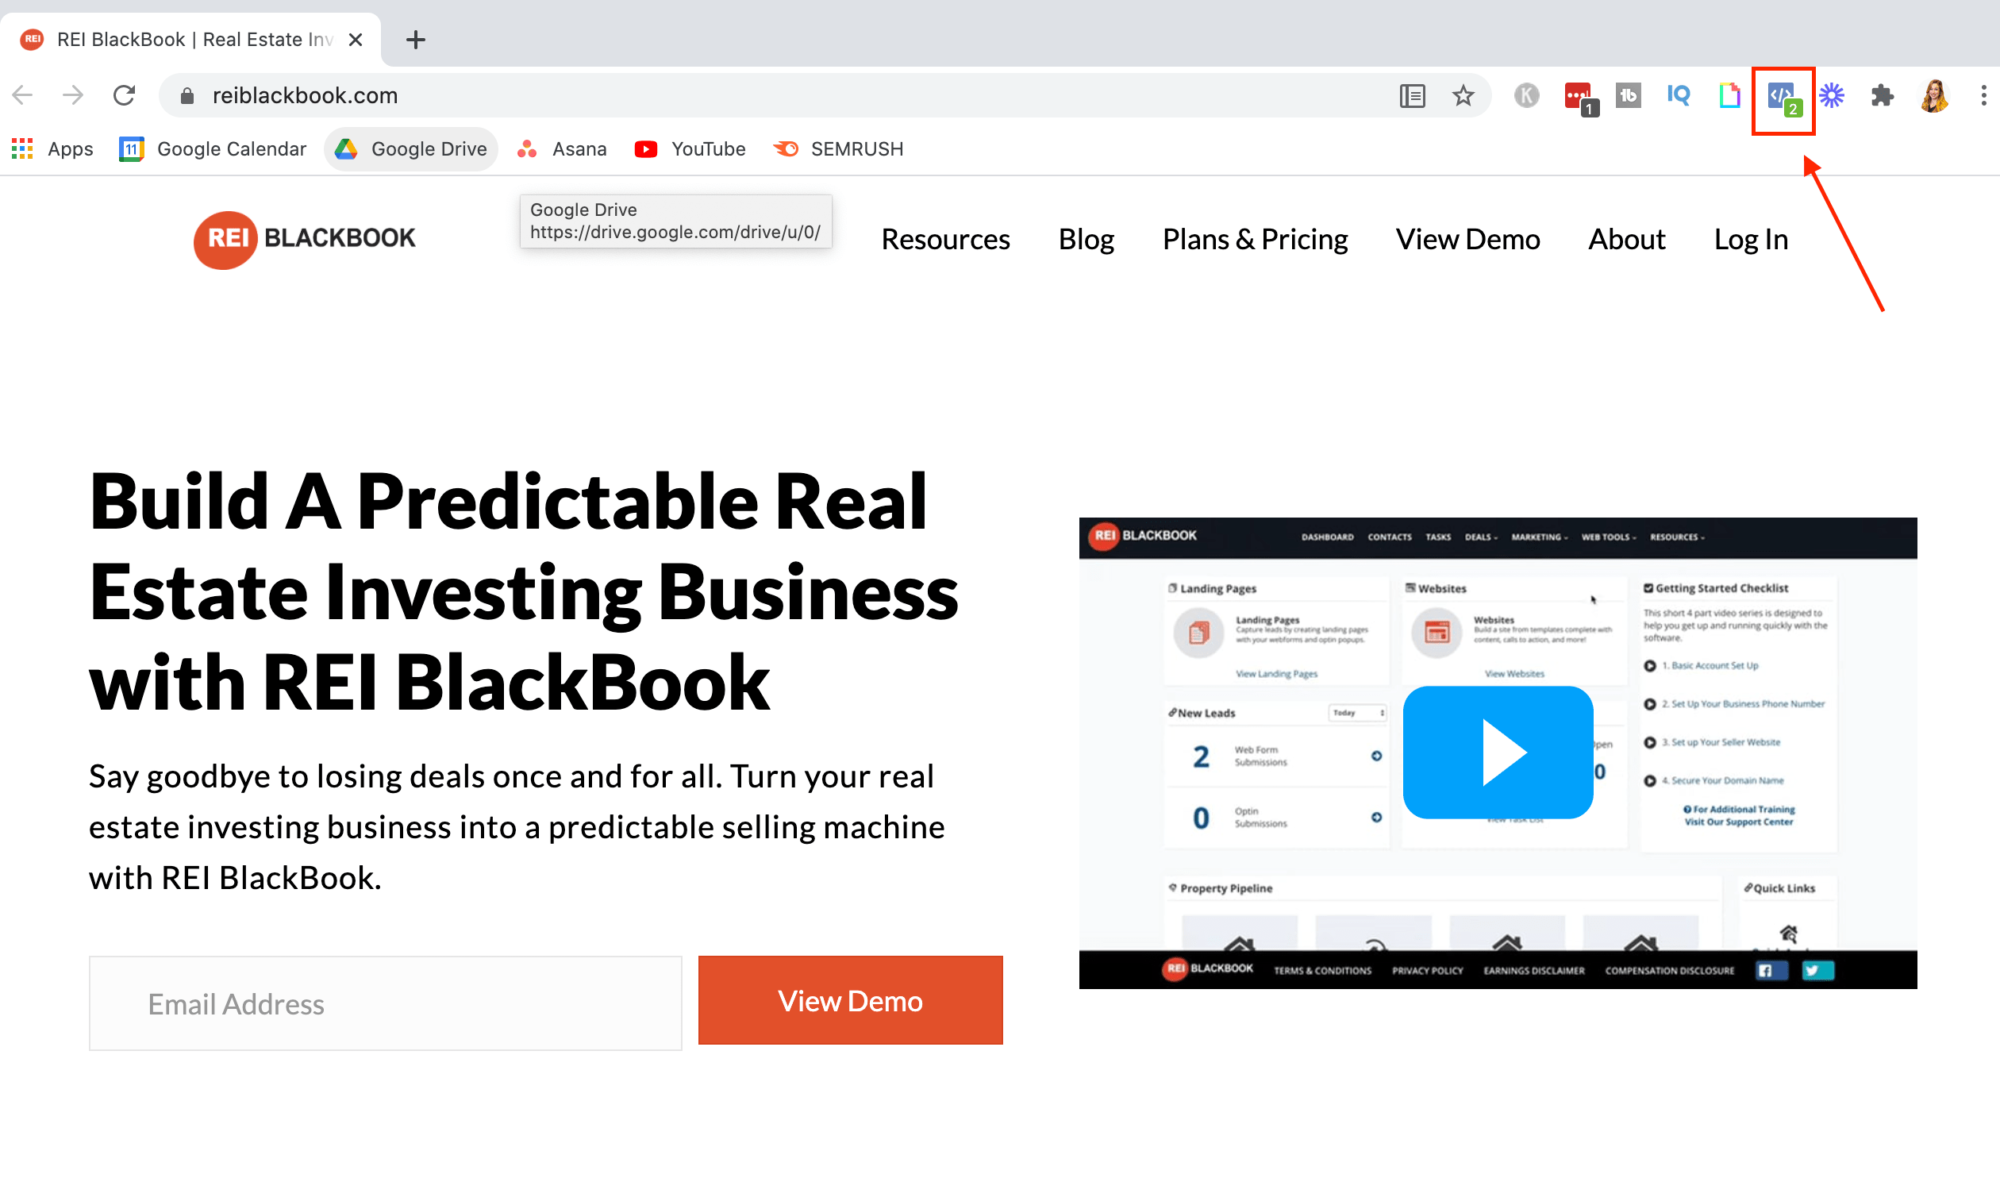Click the View Demo navigation item
The width and height of the screenshot is (2000, 1178).
(1470, 237)
